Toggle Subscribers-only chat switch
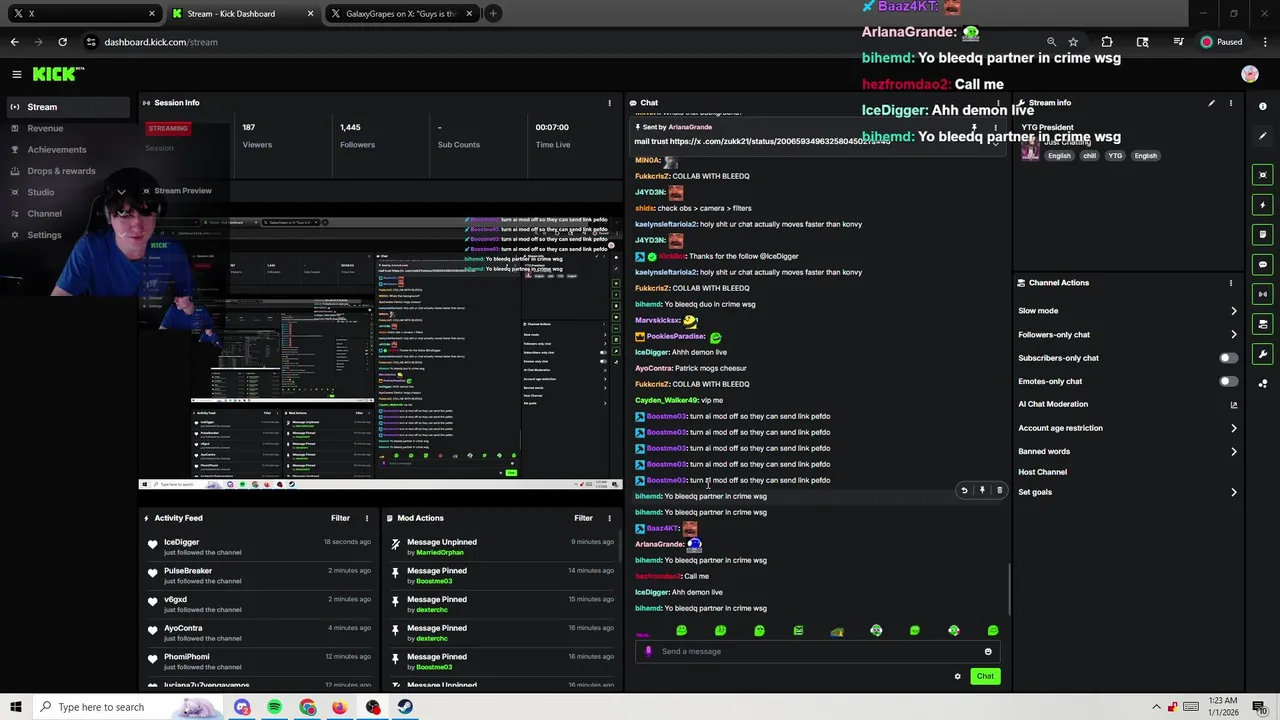This screenshot has width=1280, height=720. click(x=1228, y=358)
